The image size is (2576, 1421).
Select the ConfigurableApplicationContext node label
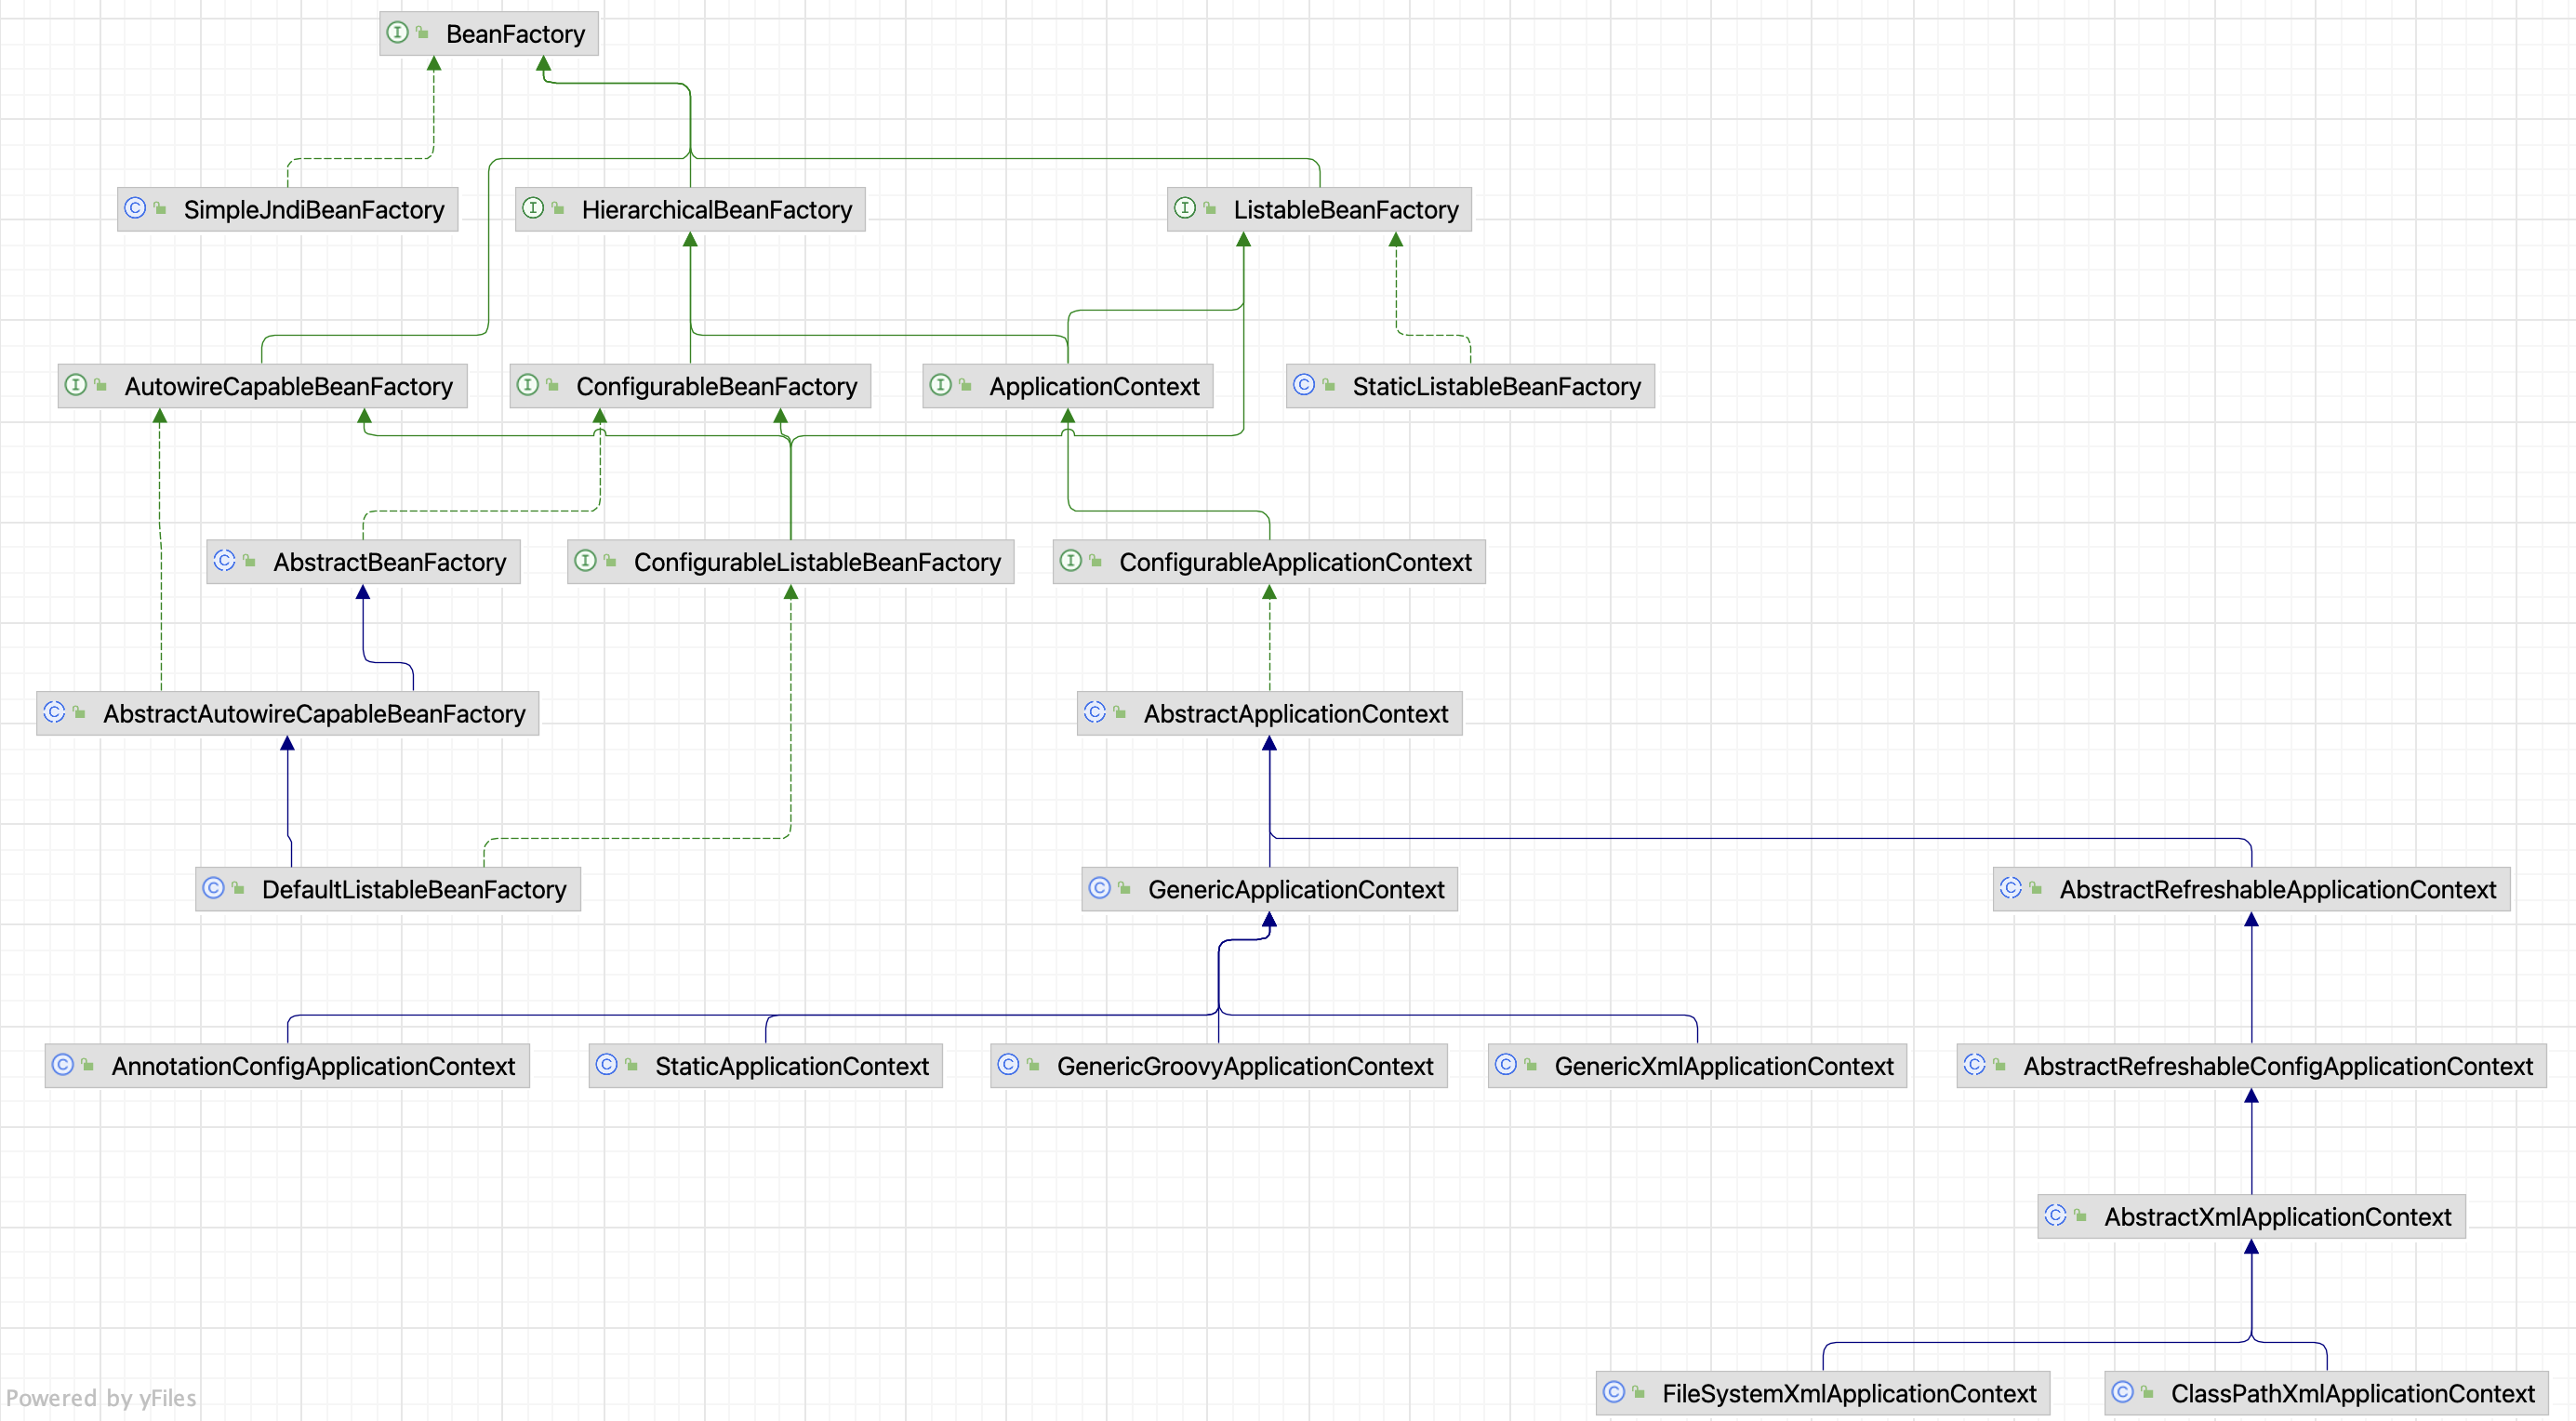click(1294, 563)
